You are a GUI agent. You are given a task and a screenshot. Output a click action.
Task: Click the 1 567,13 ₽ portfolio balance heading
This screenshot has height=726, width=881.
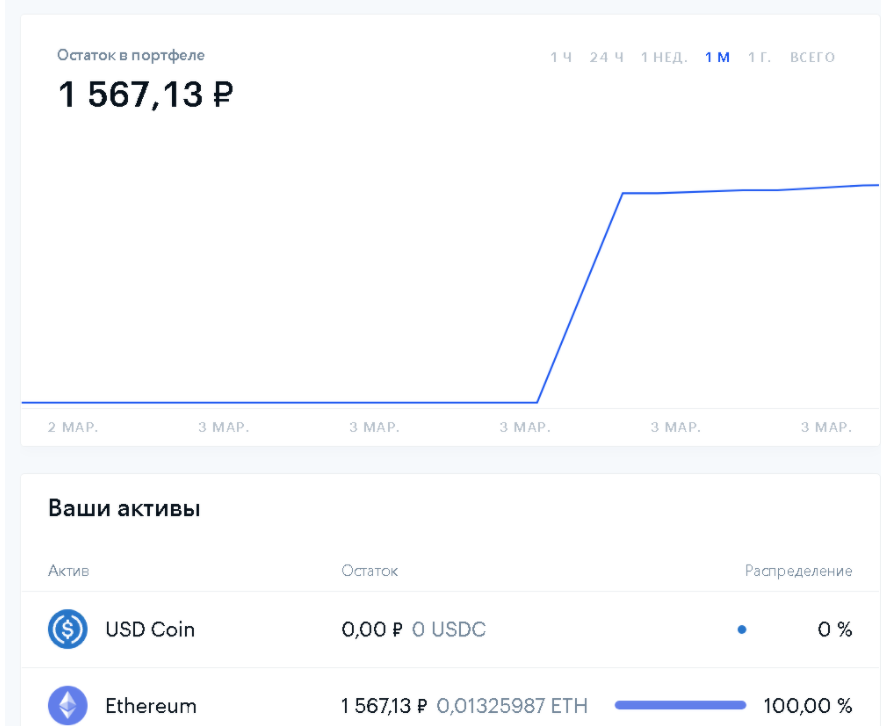(146, 95)
